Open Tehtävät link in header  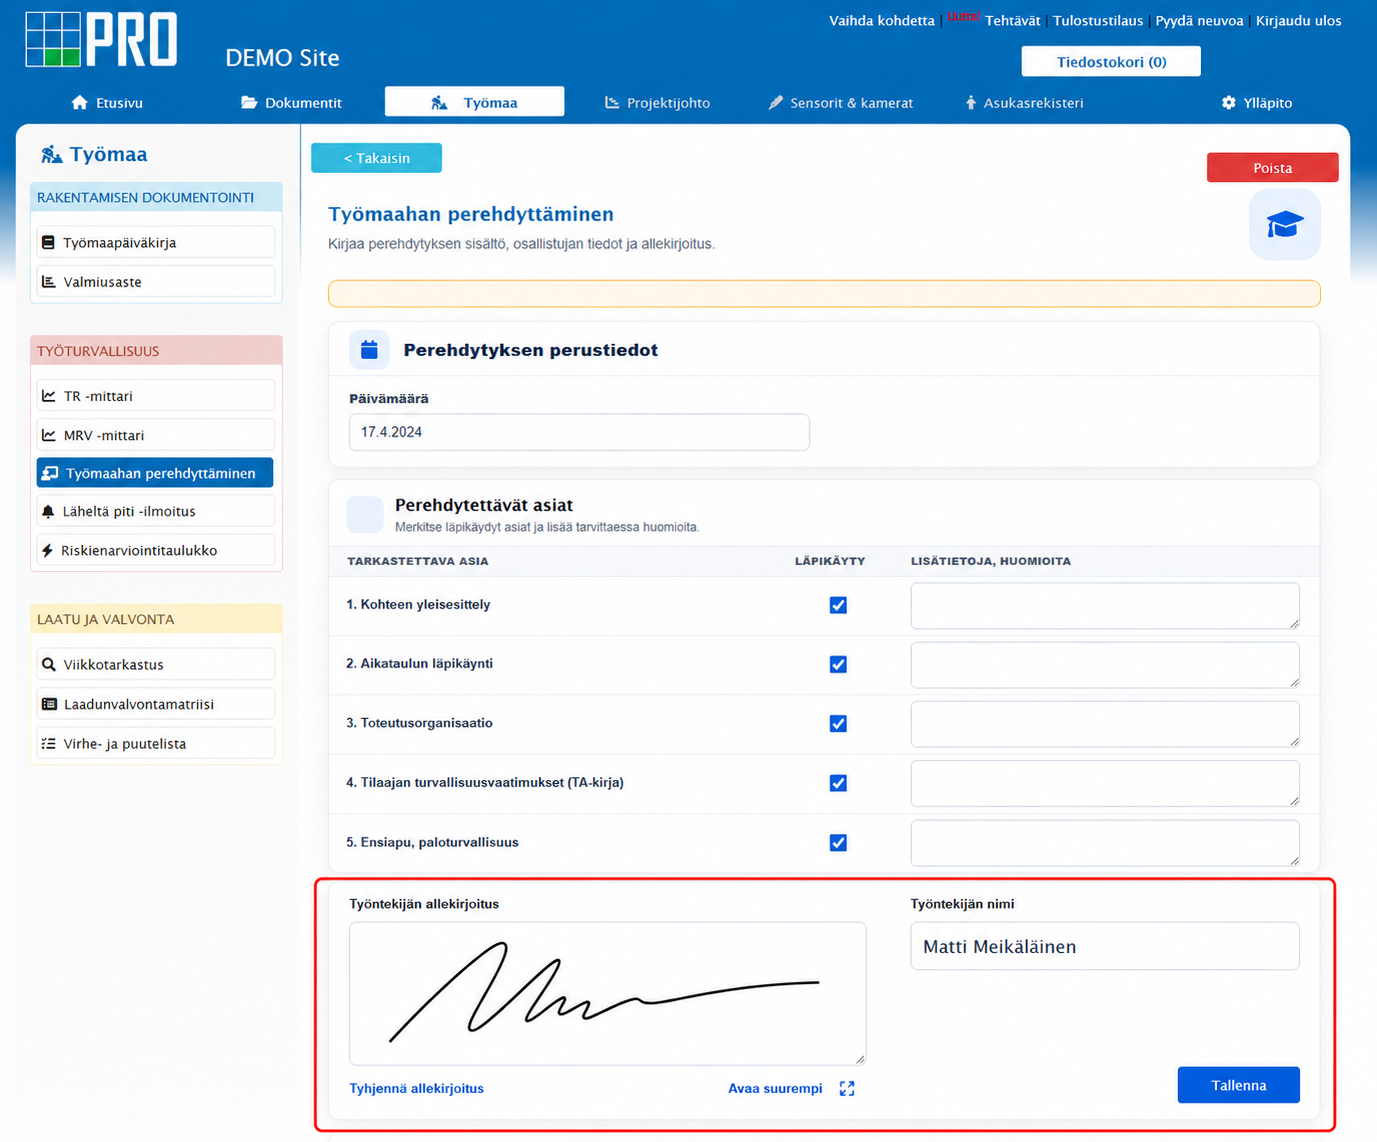(1012, 20)
